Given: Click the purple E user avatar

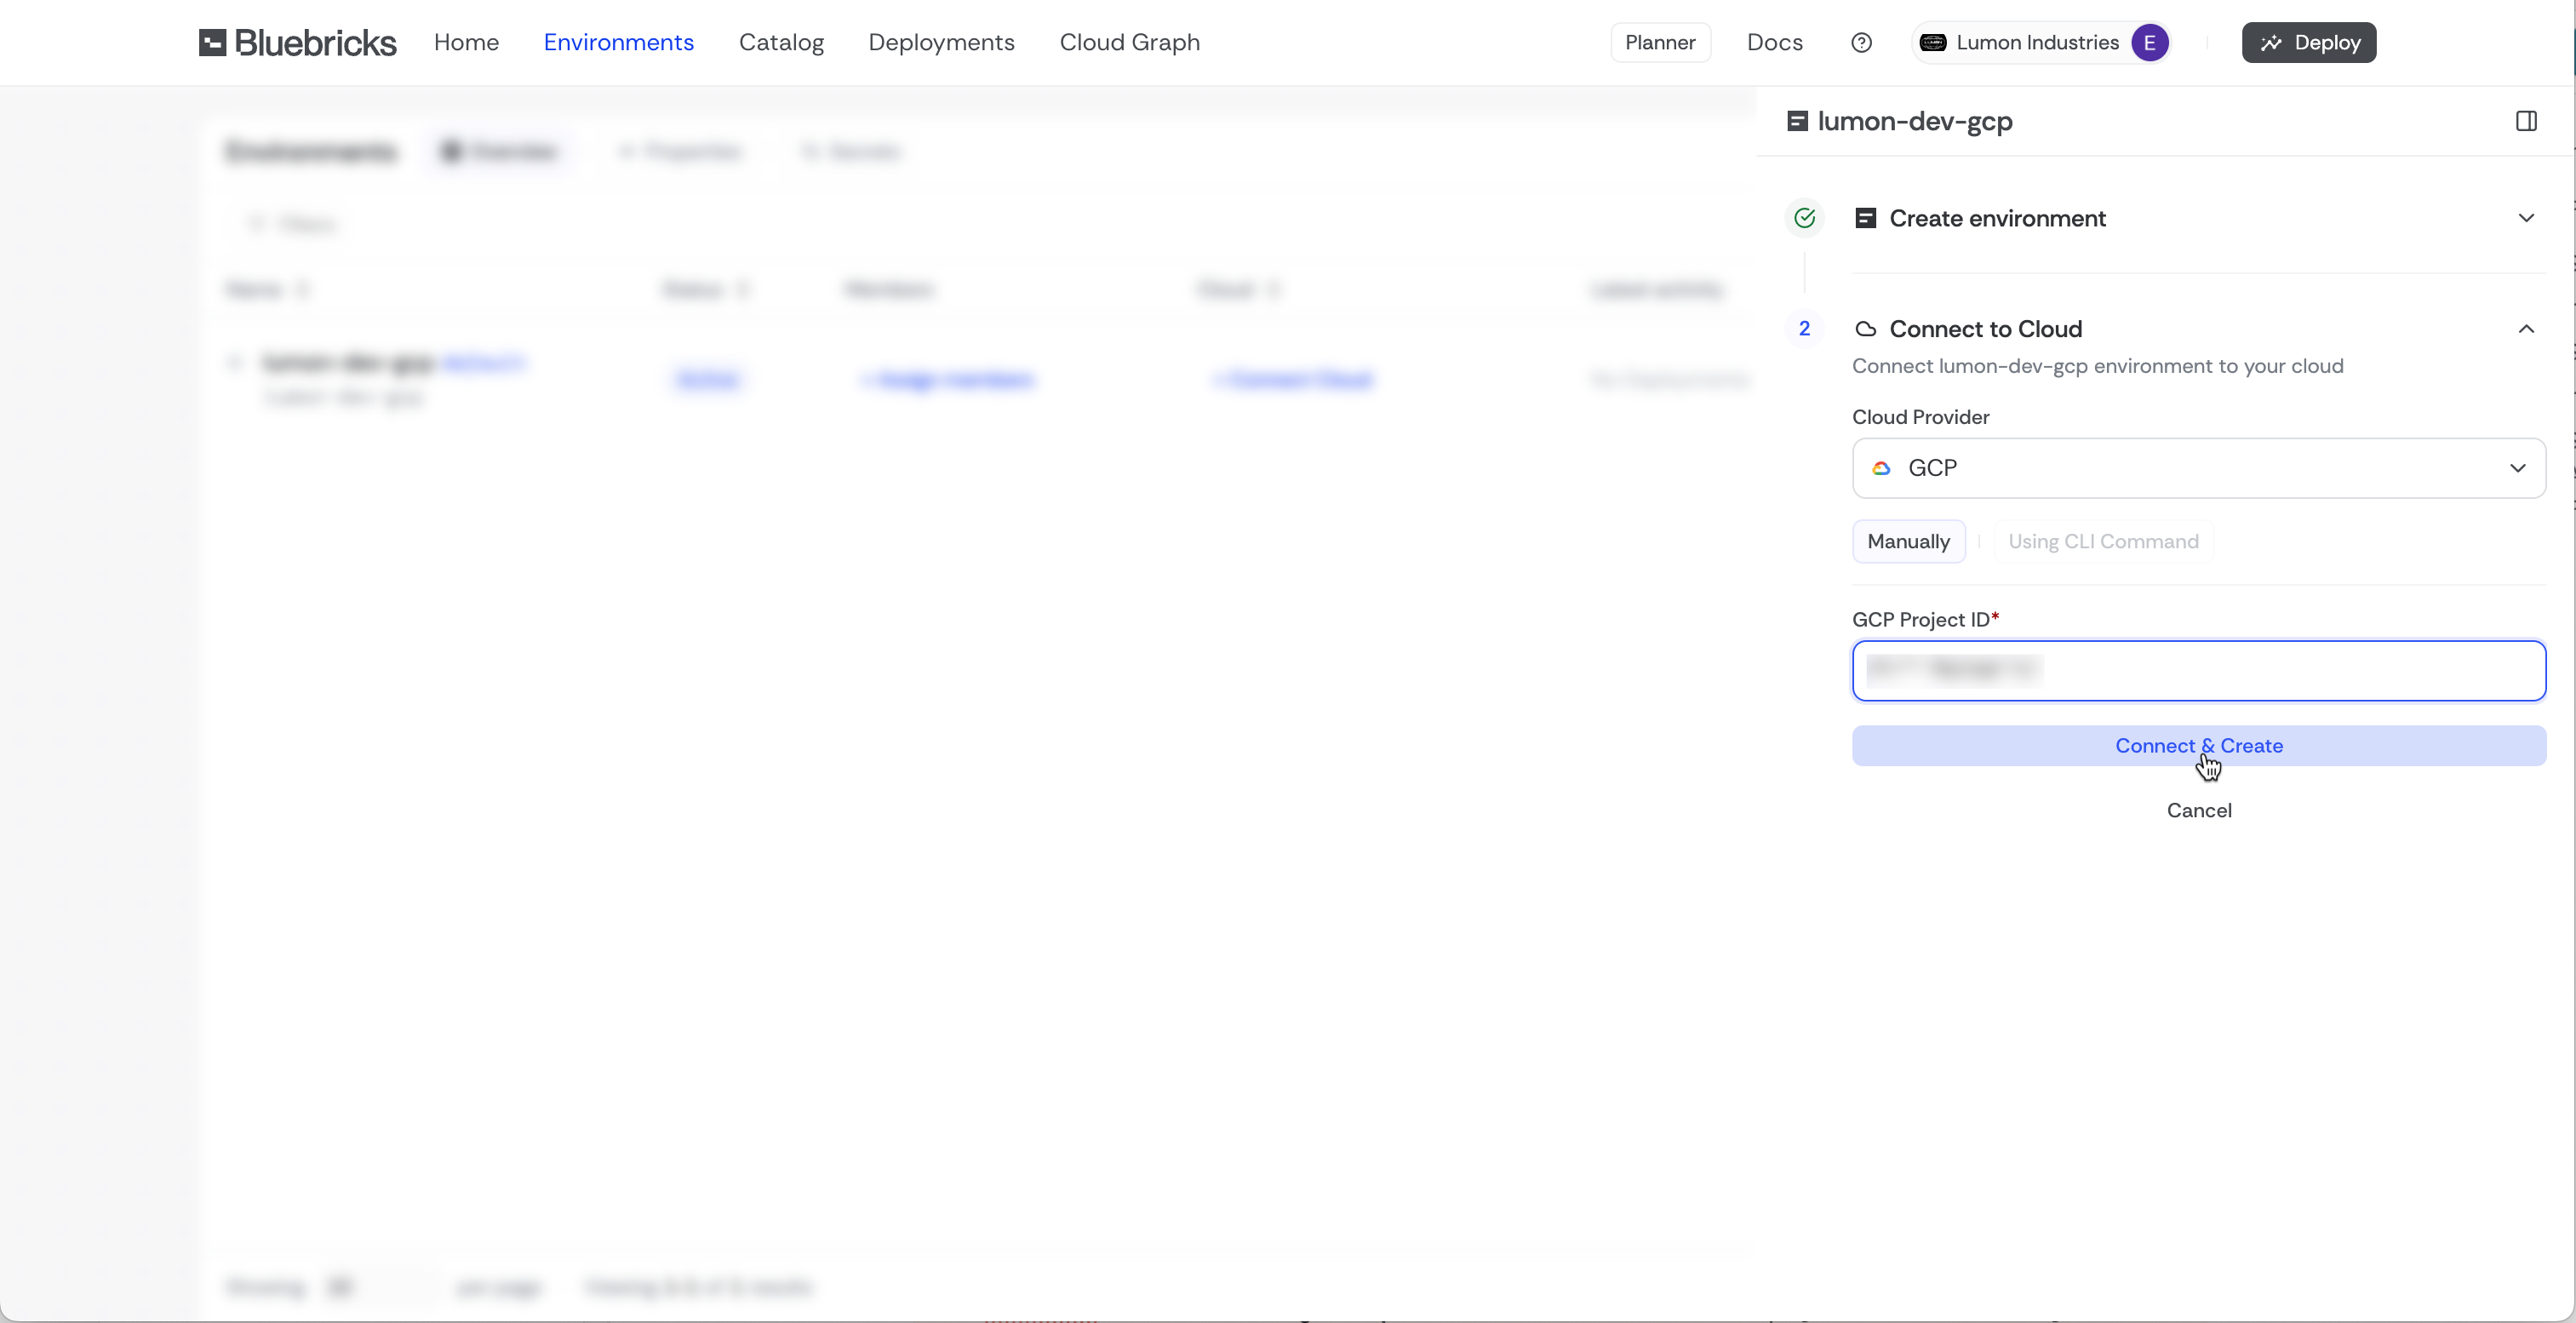Looking at the screenshot, I should pyautogui.click(x=2149, y=43).
